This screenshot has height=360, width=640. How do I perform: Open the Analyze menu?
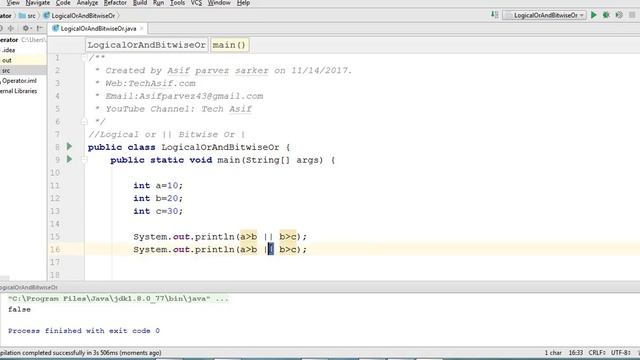tap(87, 3)
